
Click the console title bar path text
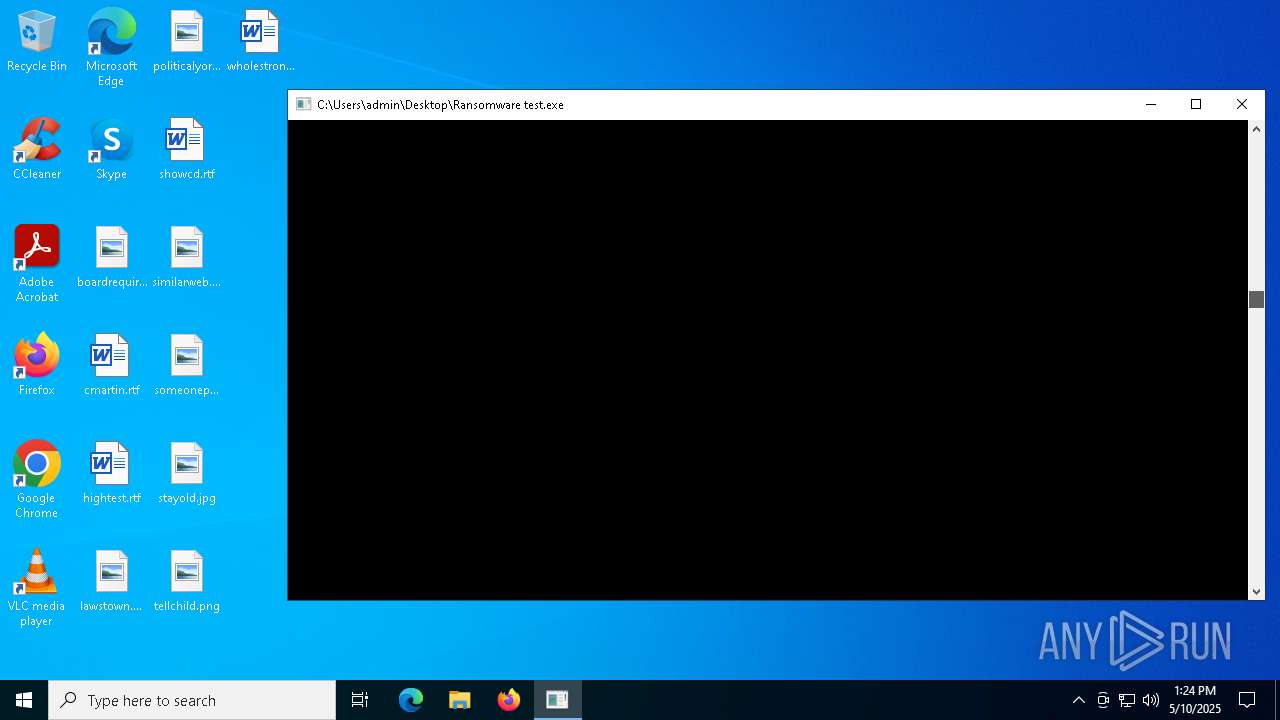(440, 105)
